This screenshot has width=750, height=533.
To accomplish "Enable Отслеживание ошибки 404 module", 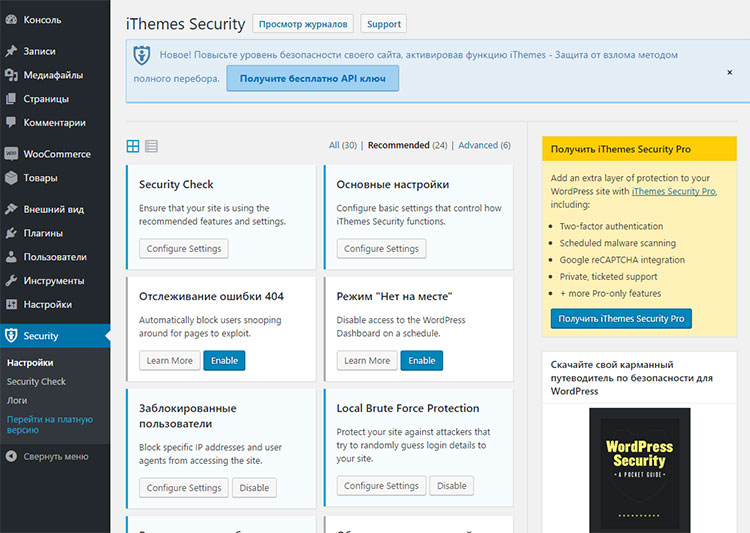I will pos(224,361).
